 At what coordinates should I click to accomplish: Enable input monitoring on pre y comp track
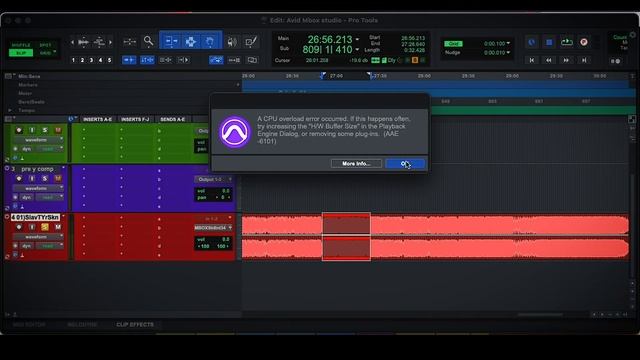click(x=32, y=178)
